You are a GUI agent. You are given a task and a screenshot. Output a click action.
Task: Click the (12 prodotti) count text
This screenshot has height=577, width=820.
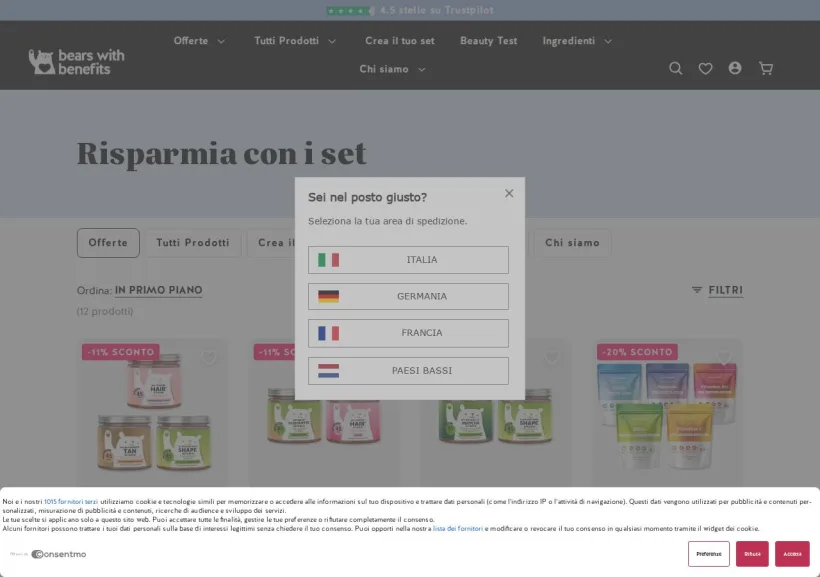105,311
